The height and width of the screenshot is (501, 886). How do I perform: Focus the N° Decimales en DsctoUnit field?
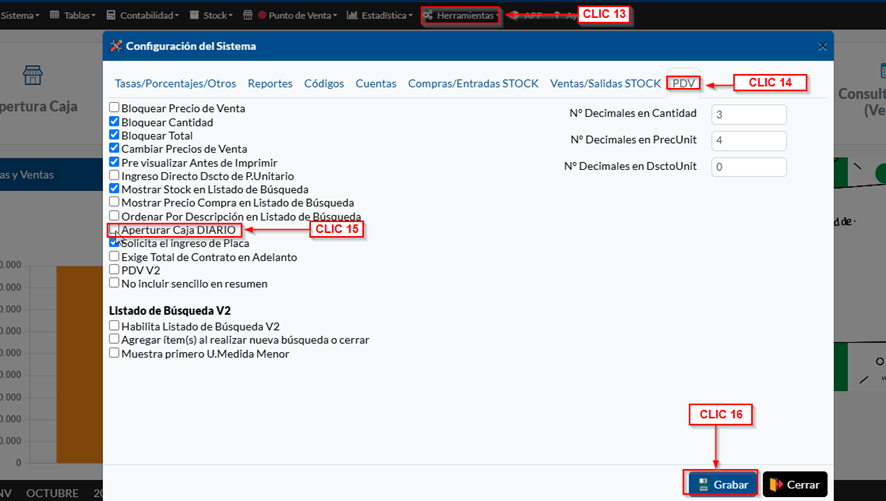coord(748,167)
